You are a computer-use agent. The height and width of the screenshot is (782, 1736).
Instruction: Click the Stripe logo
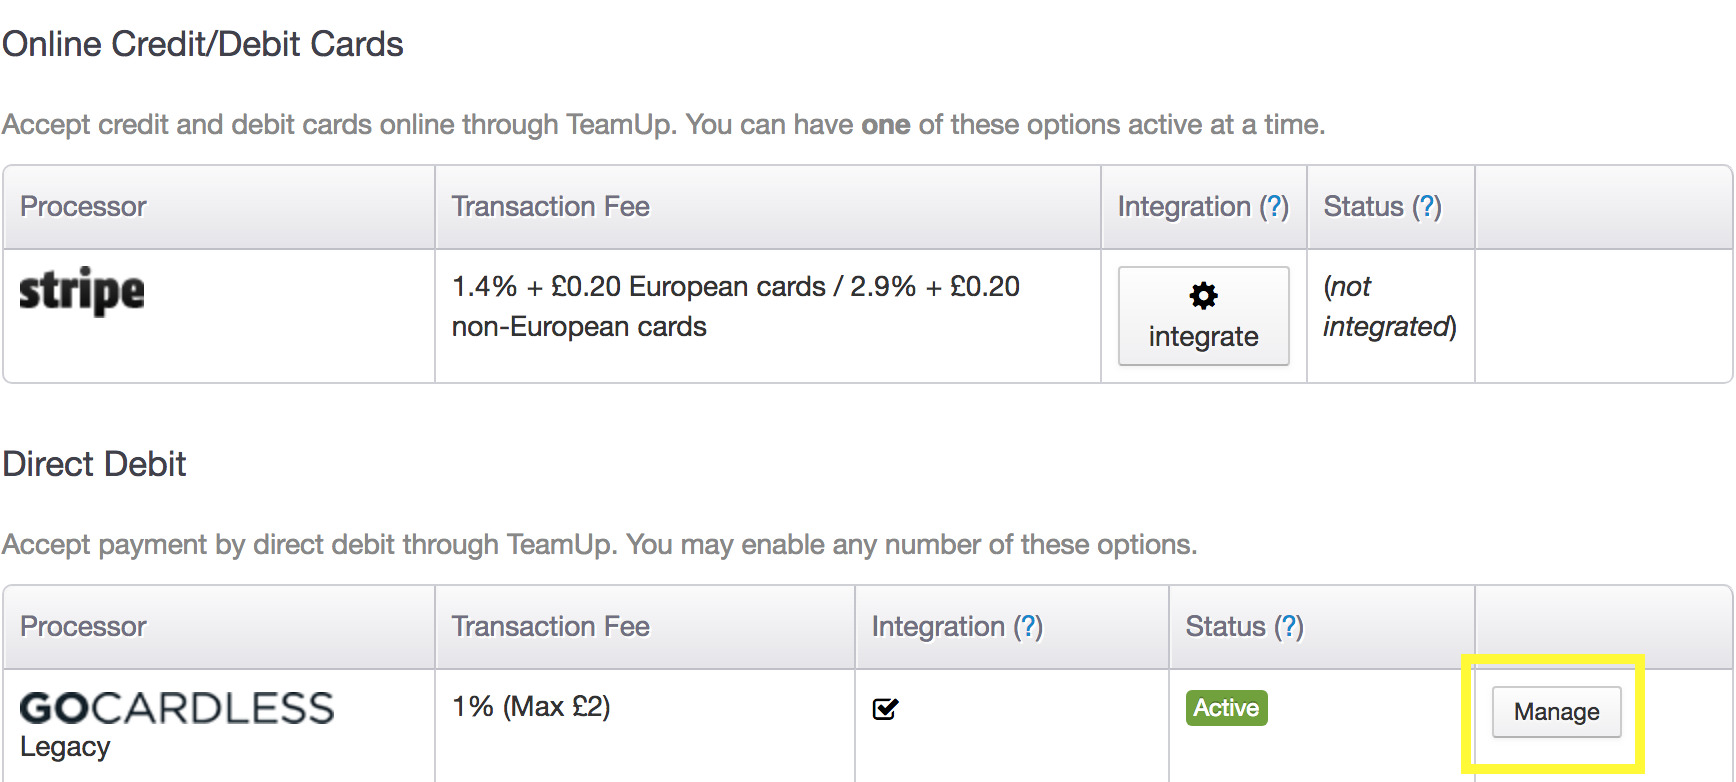[82, 291]
